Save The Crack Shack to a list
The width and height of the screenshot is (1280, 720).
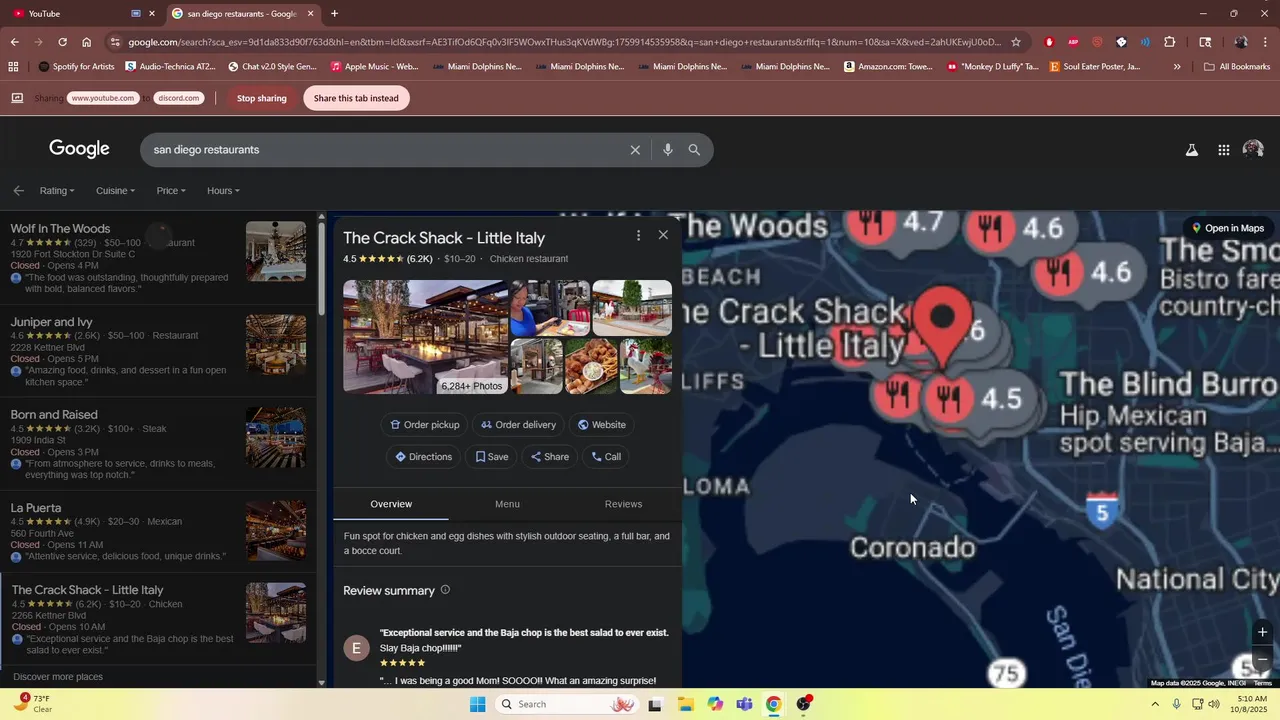[492, 457]
